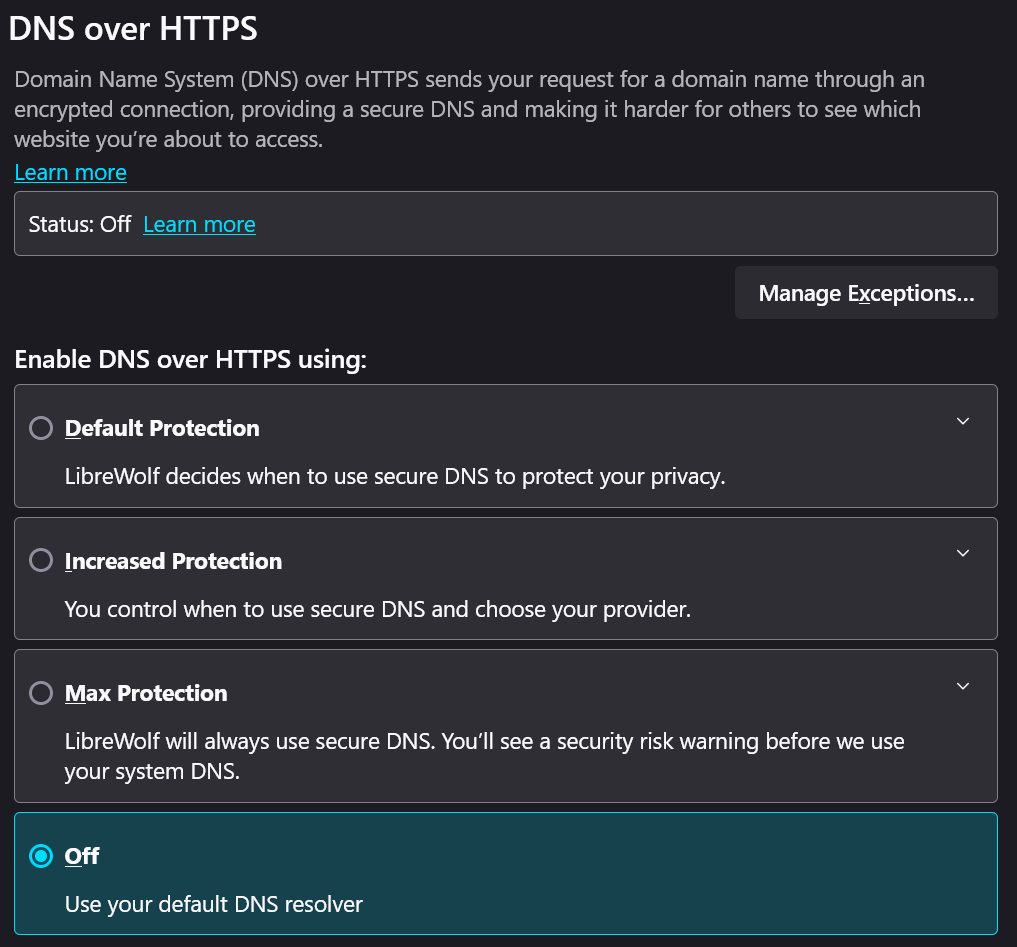Click the "DNS over HTTPS" section heading
Viewport: 1017px width, 947px height.
tap(133, 28)
